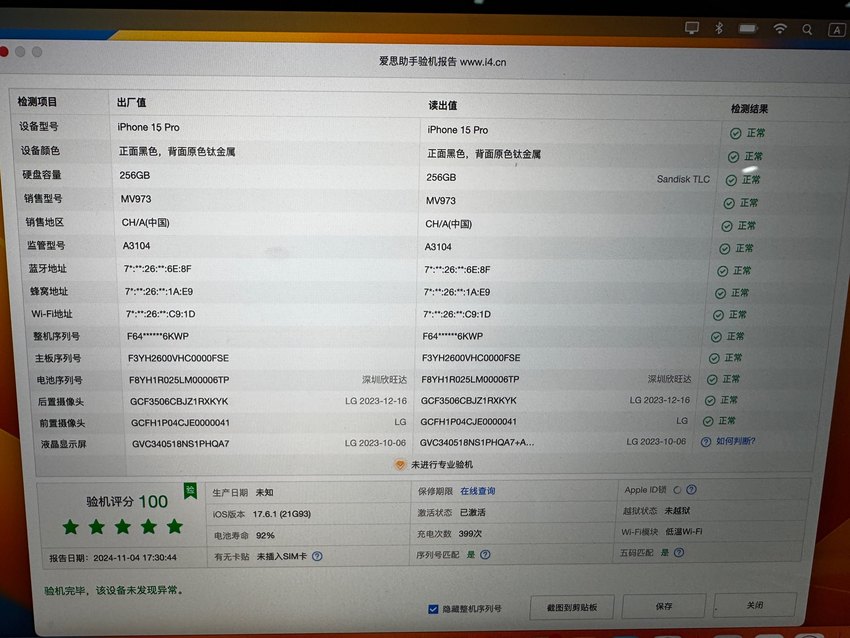Click the battery icon in the menu bar
This screenshot has width=850, height=638.
pyautogui.click(x=748, y=28)
